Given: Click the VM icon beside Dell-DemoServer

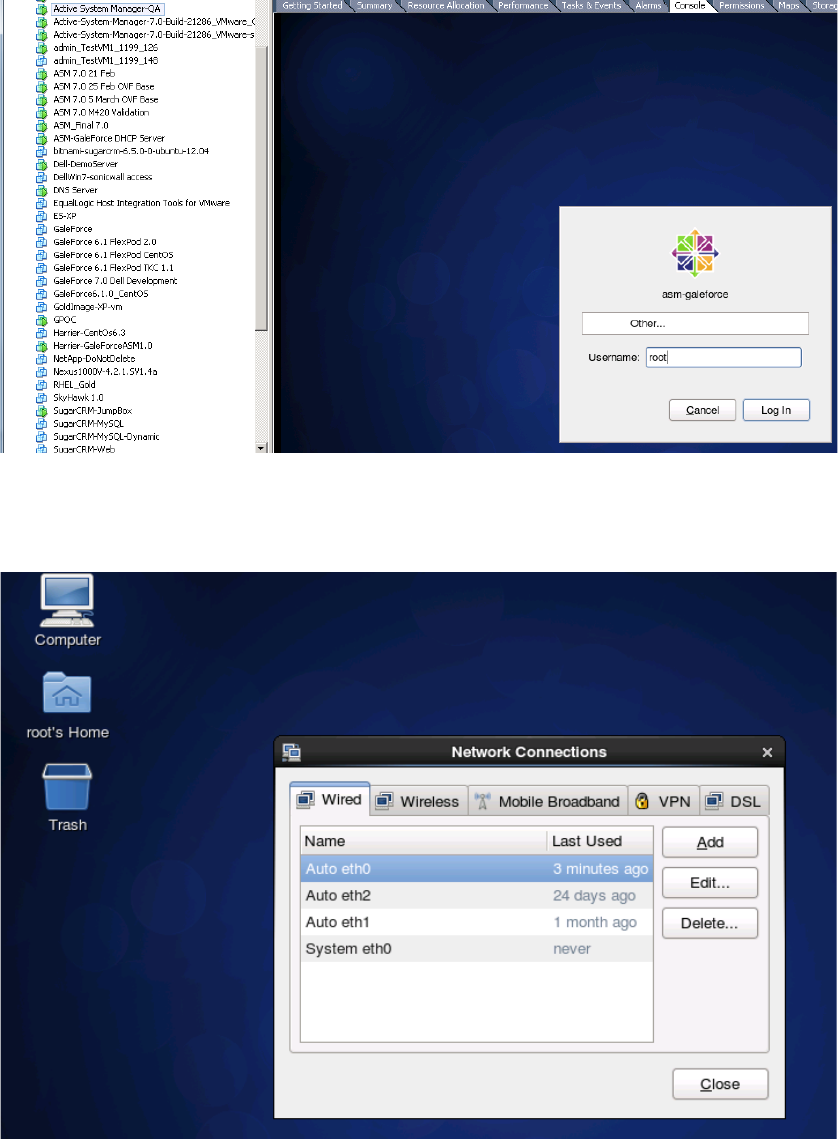Looking at the screenshot, I should tap(42, 165).
